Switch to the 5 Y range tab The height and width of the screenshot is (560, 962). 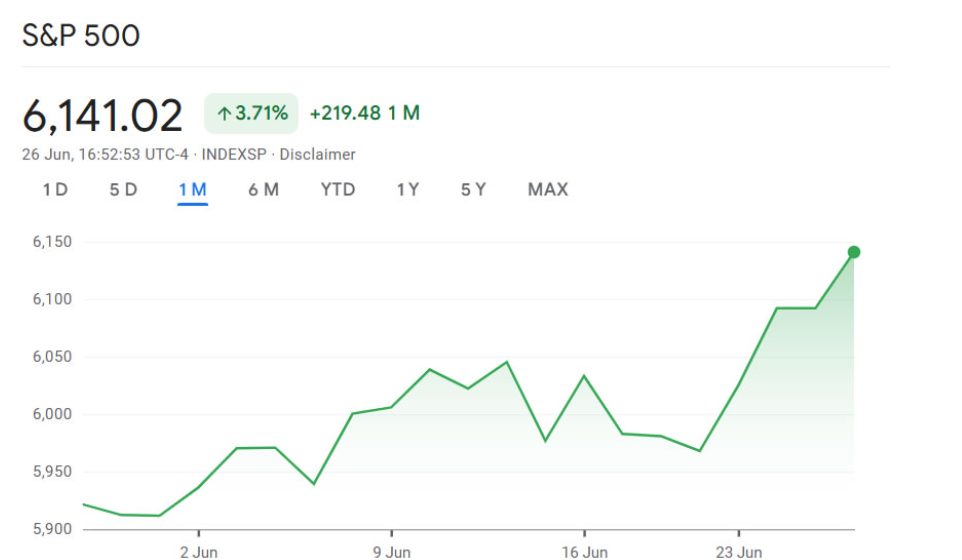[474, 190]
